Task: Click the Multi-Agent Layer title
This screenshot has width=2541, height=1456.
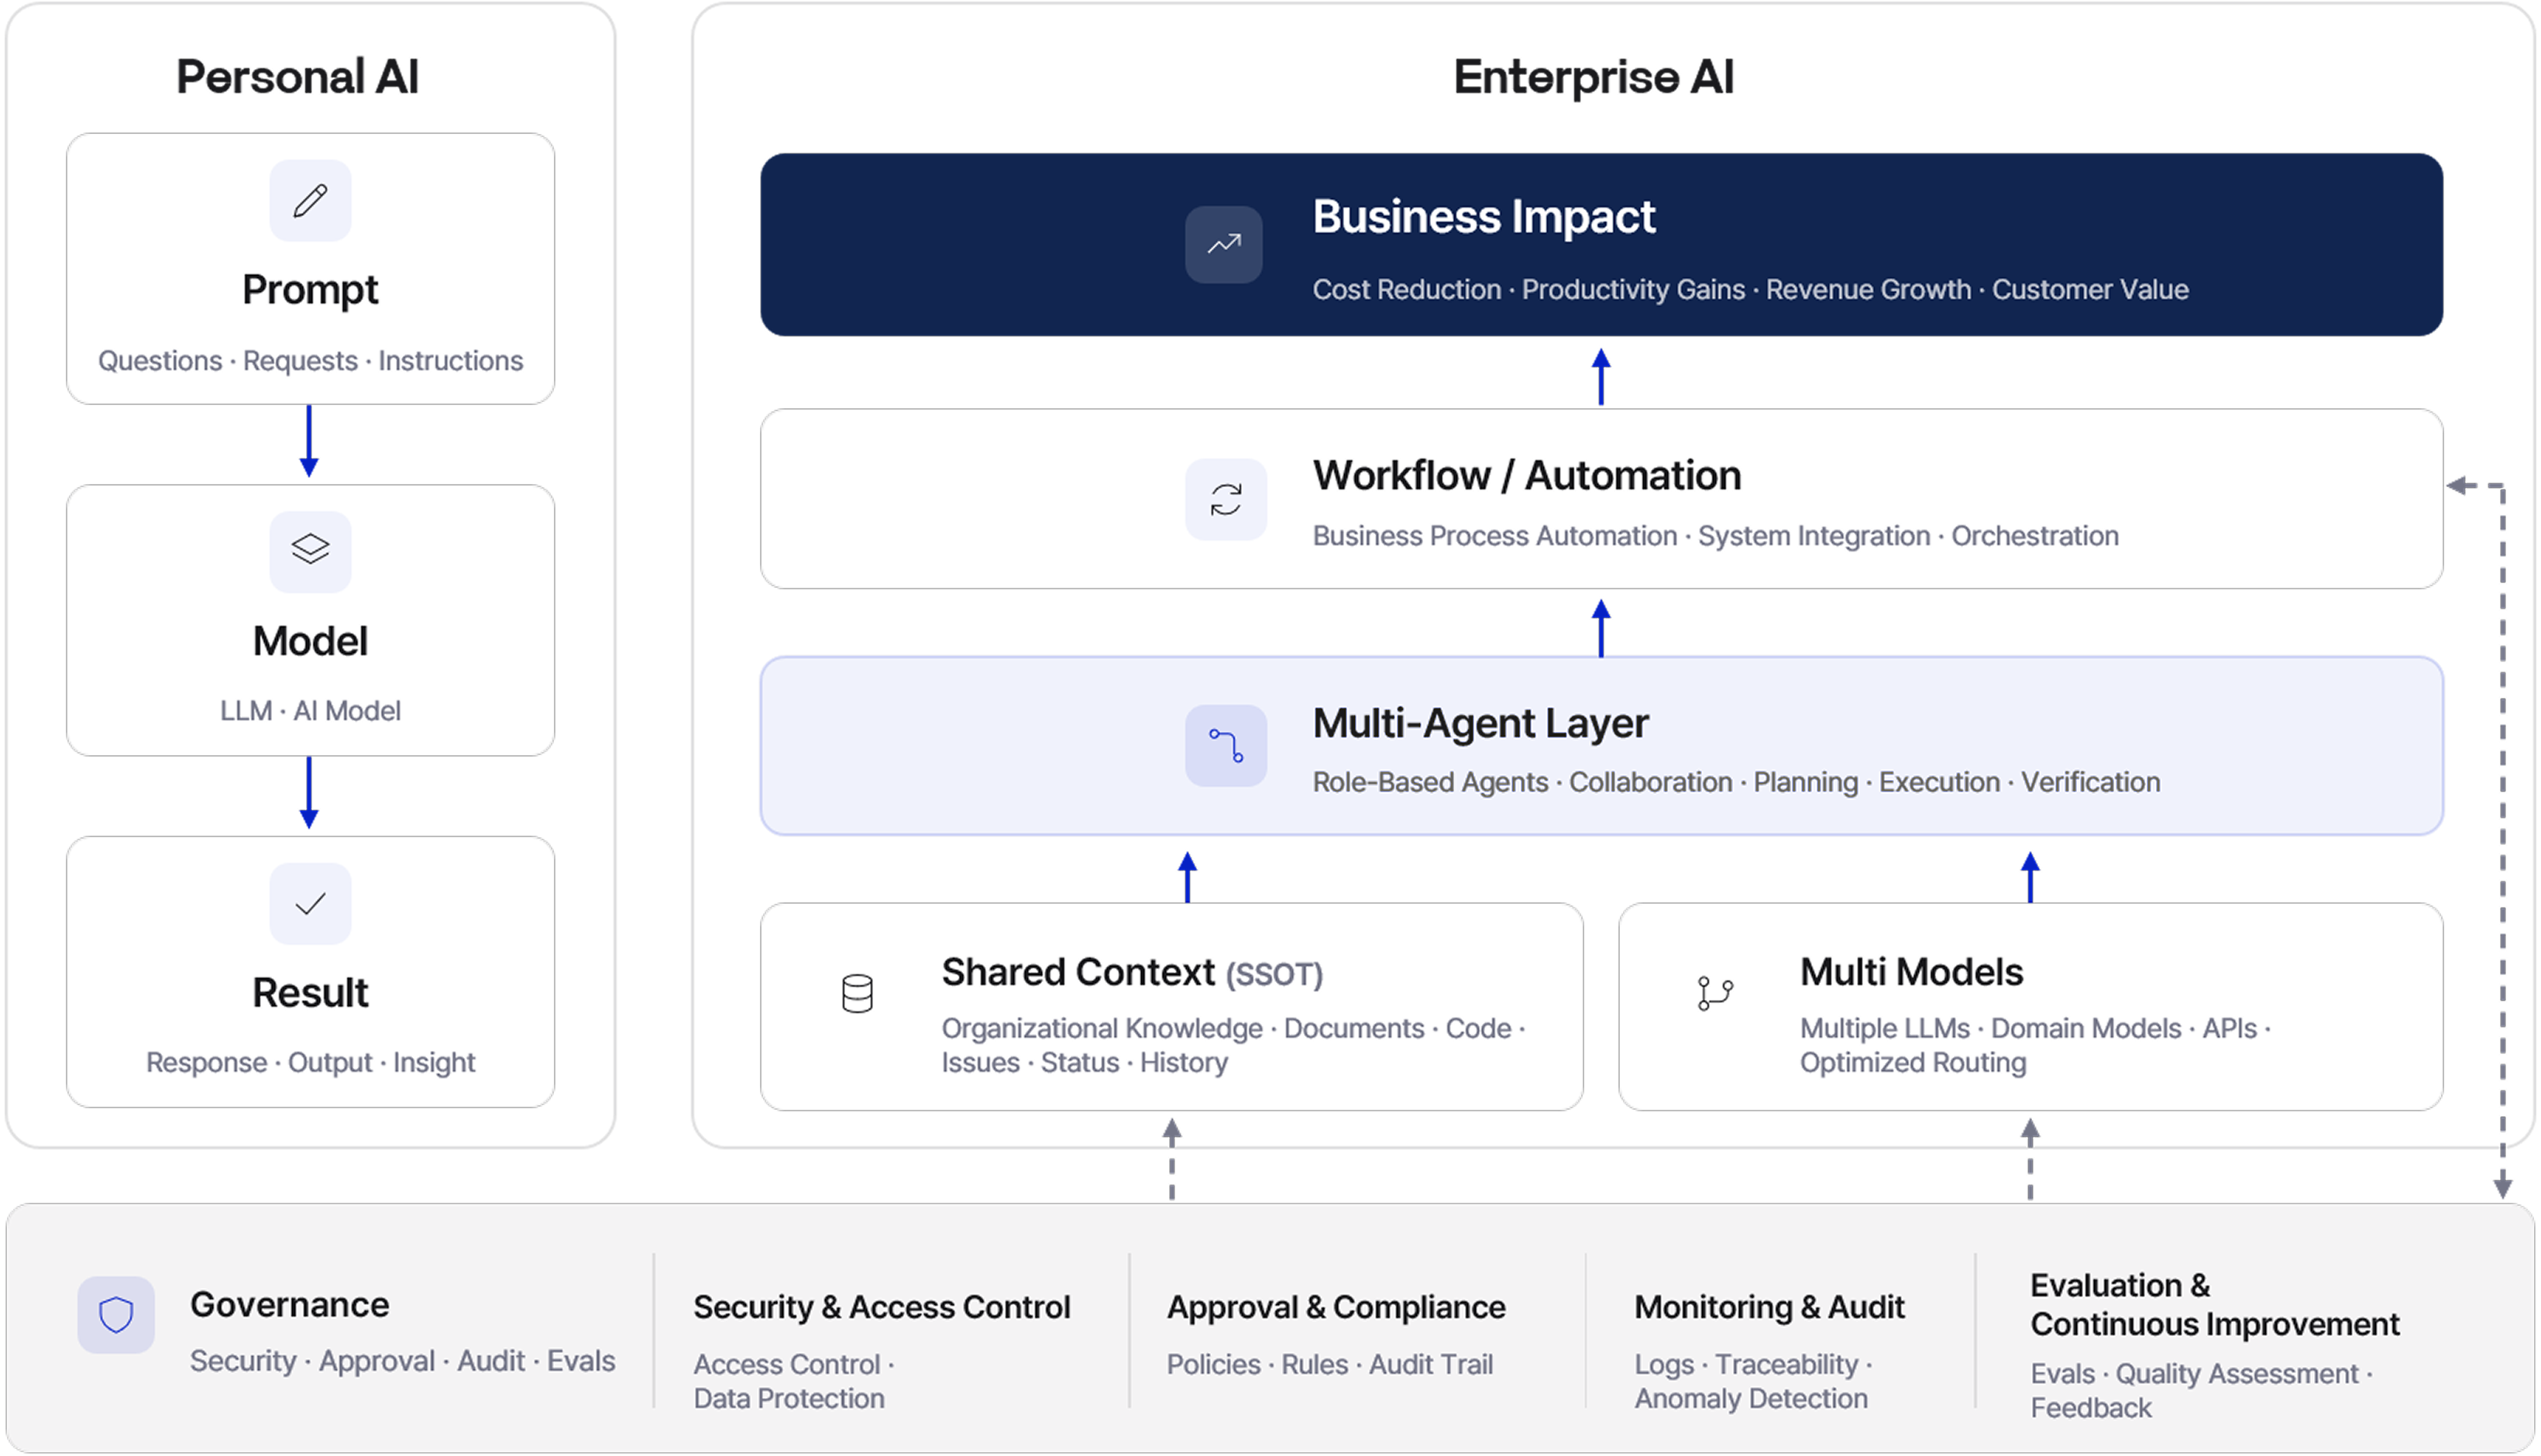Action: tap(1480, 723)
